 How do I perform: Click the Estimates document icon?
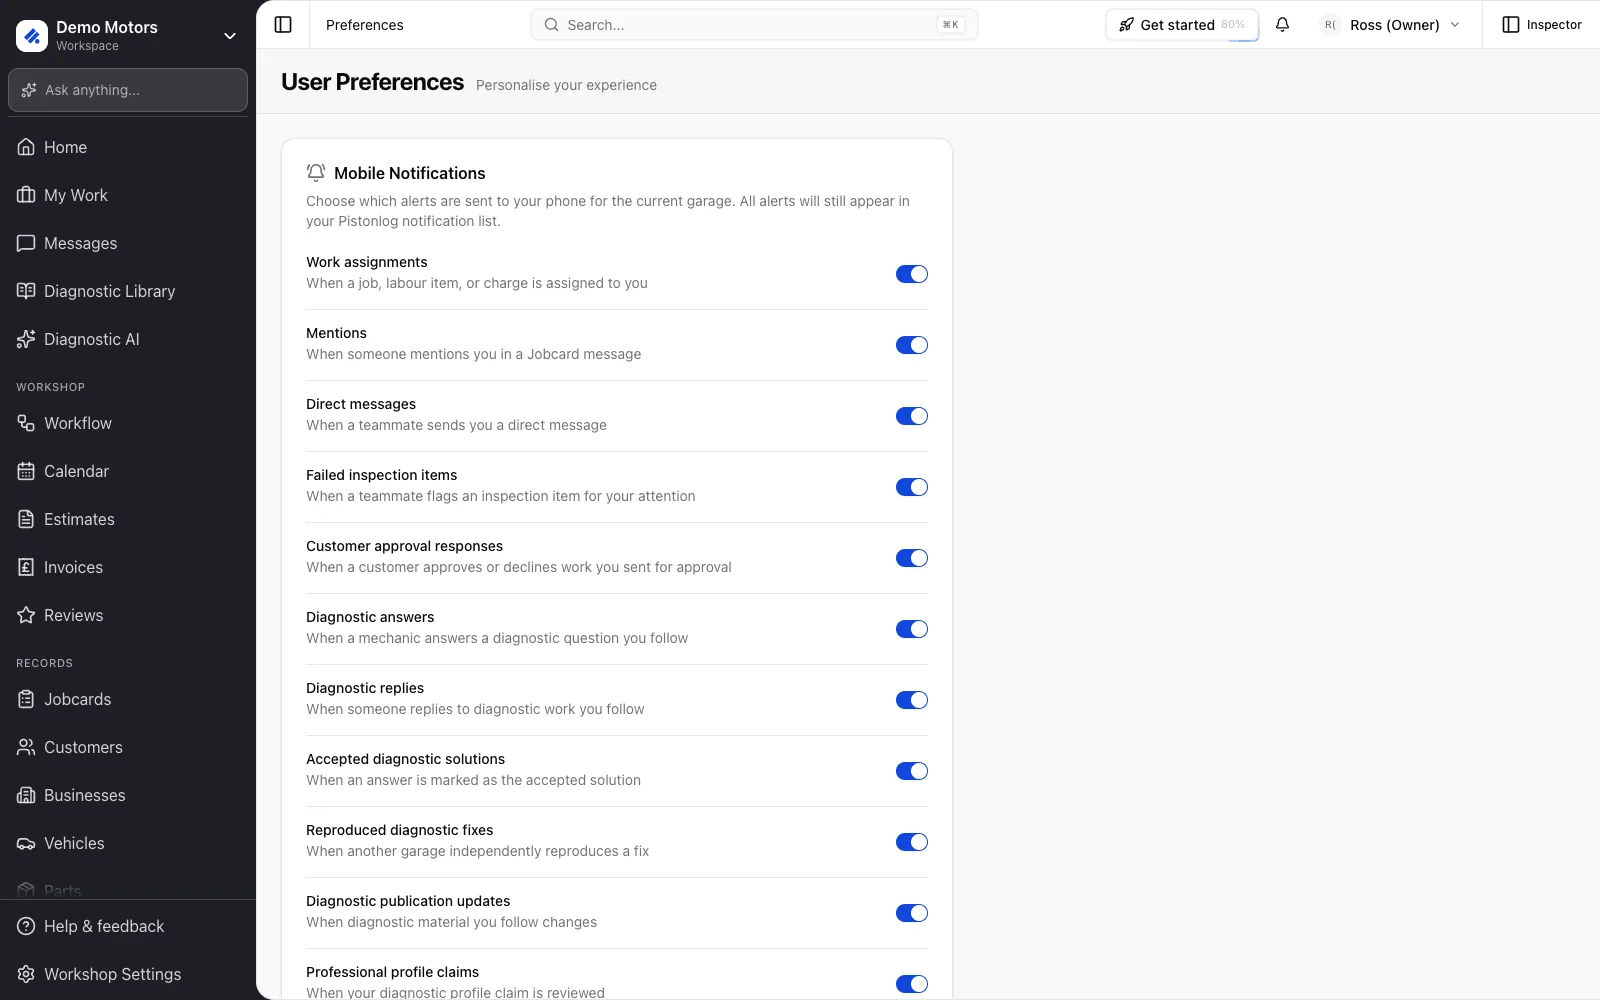(x=26, y=519)
